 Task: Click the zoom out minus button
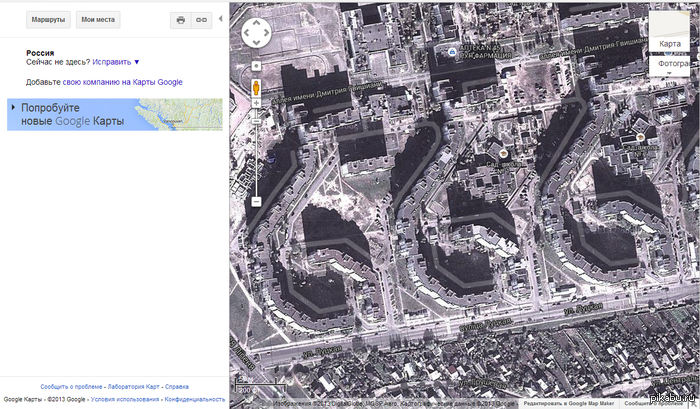click(x=257, y=201)
